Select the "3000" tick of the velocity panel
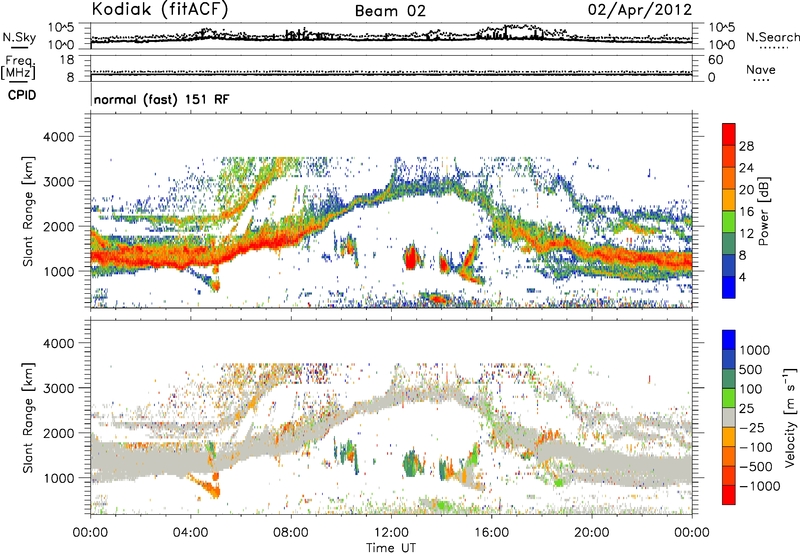Viewport: 800px width, 554px height. coord(57,388)
